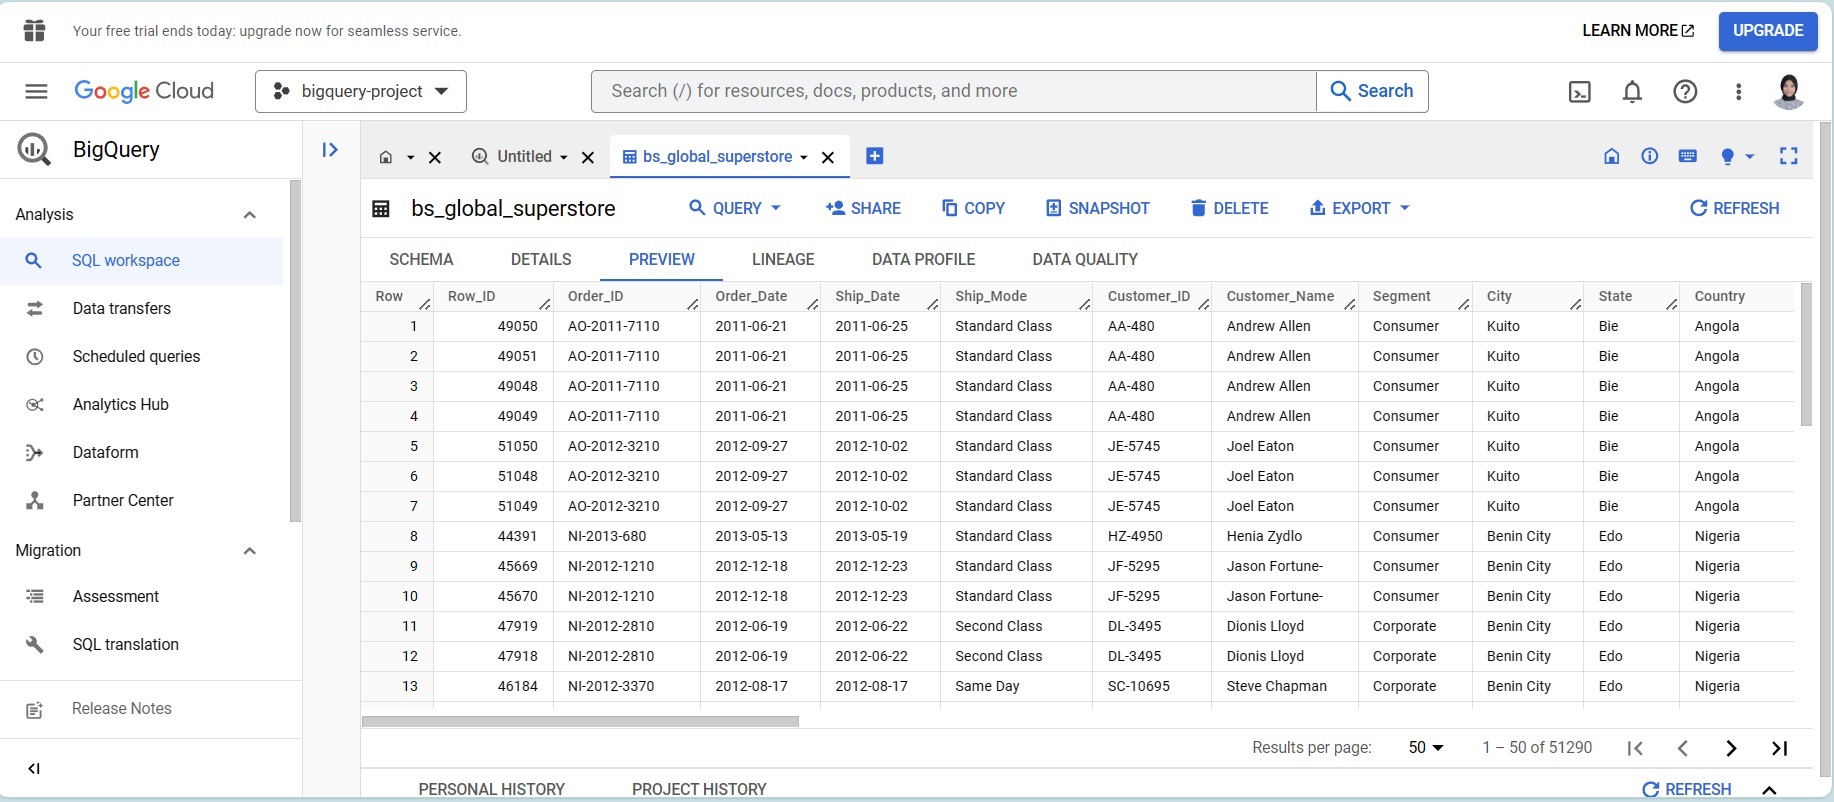Open bigquery-project selector dropdown

tap(361, 92)
